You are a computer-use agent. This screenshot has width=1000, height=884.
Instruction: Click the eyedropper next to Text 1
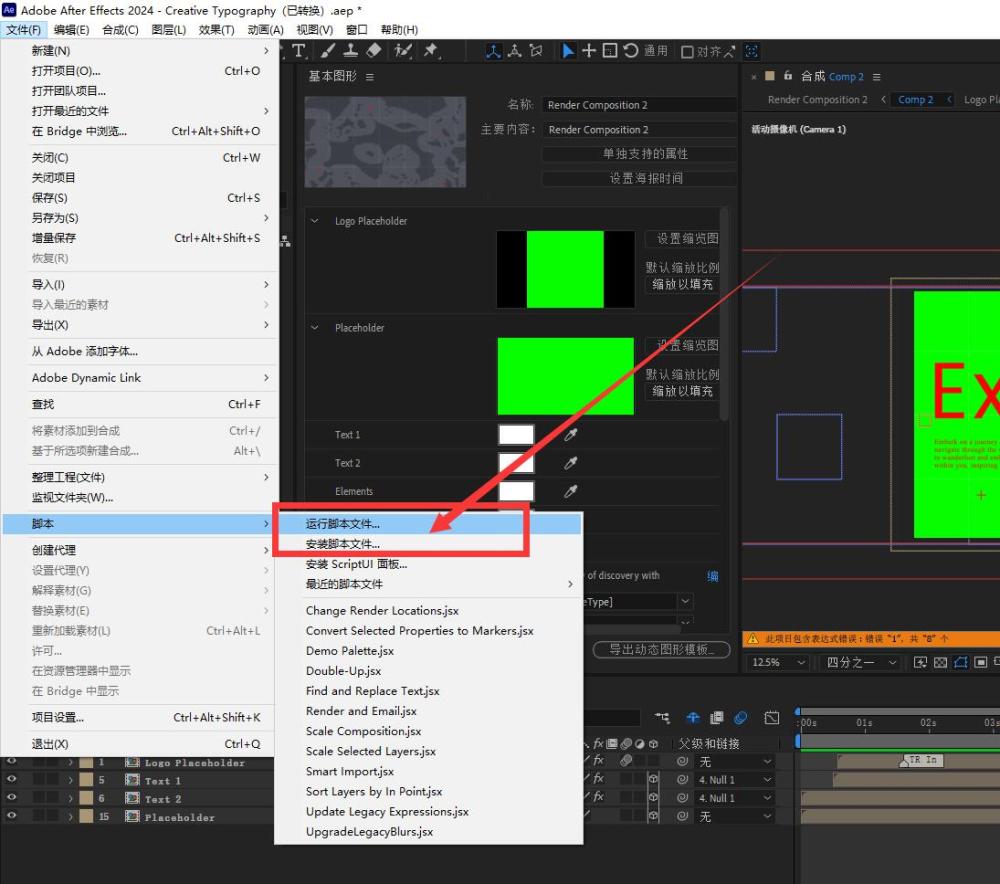point(570,435)
